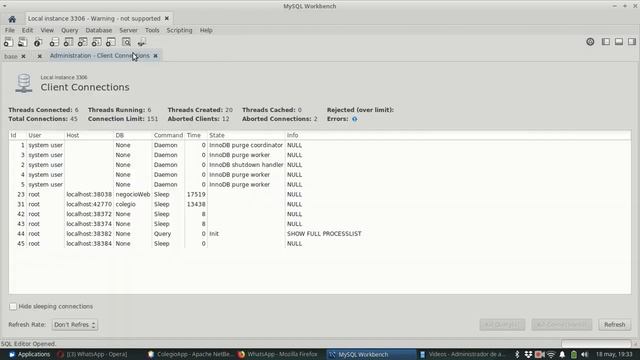Switch to ColegioApp - Apache NetBeans window

pyautogui.click(x=190, y=354)
